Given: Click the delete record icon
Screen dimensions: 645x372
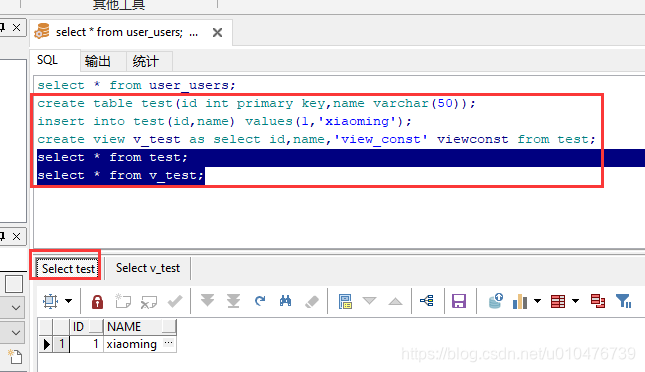Looking at the screenshot, I should 148,302.
